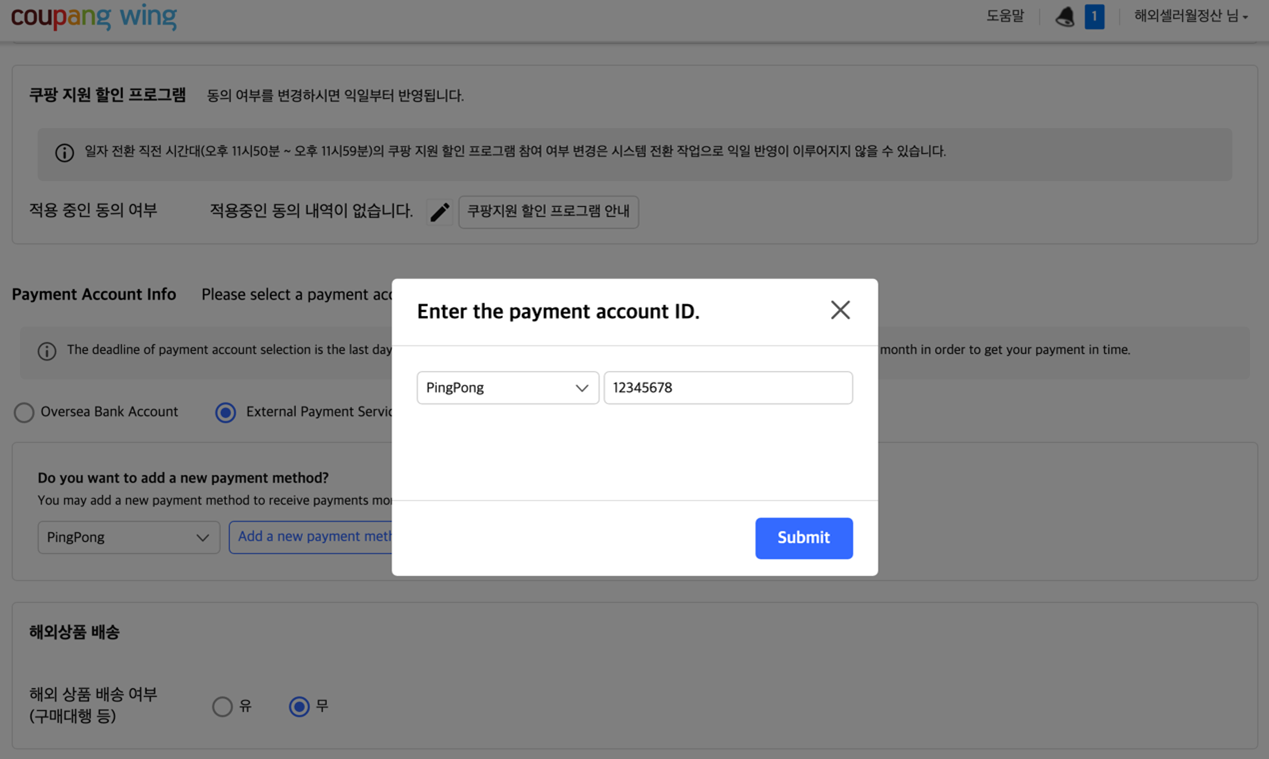1269x759 pixels.
Task: Click the info icon in the Korean notice banner
Action: (x=64, y=153)
